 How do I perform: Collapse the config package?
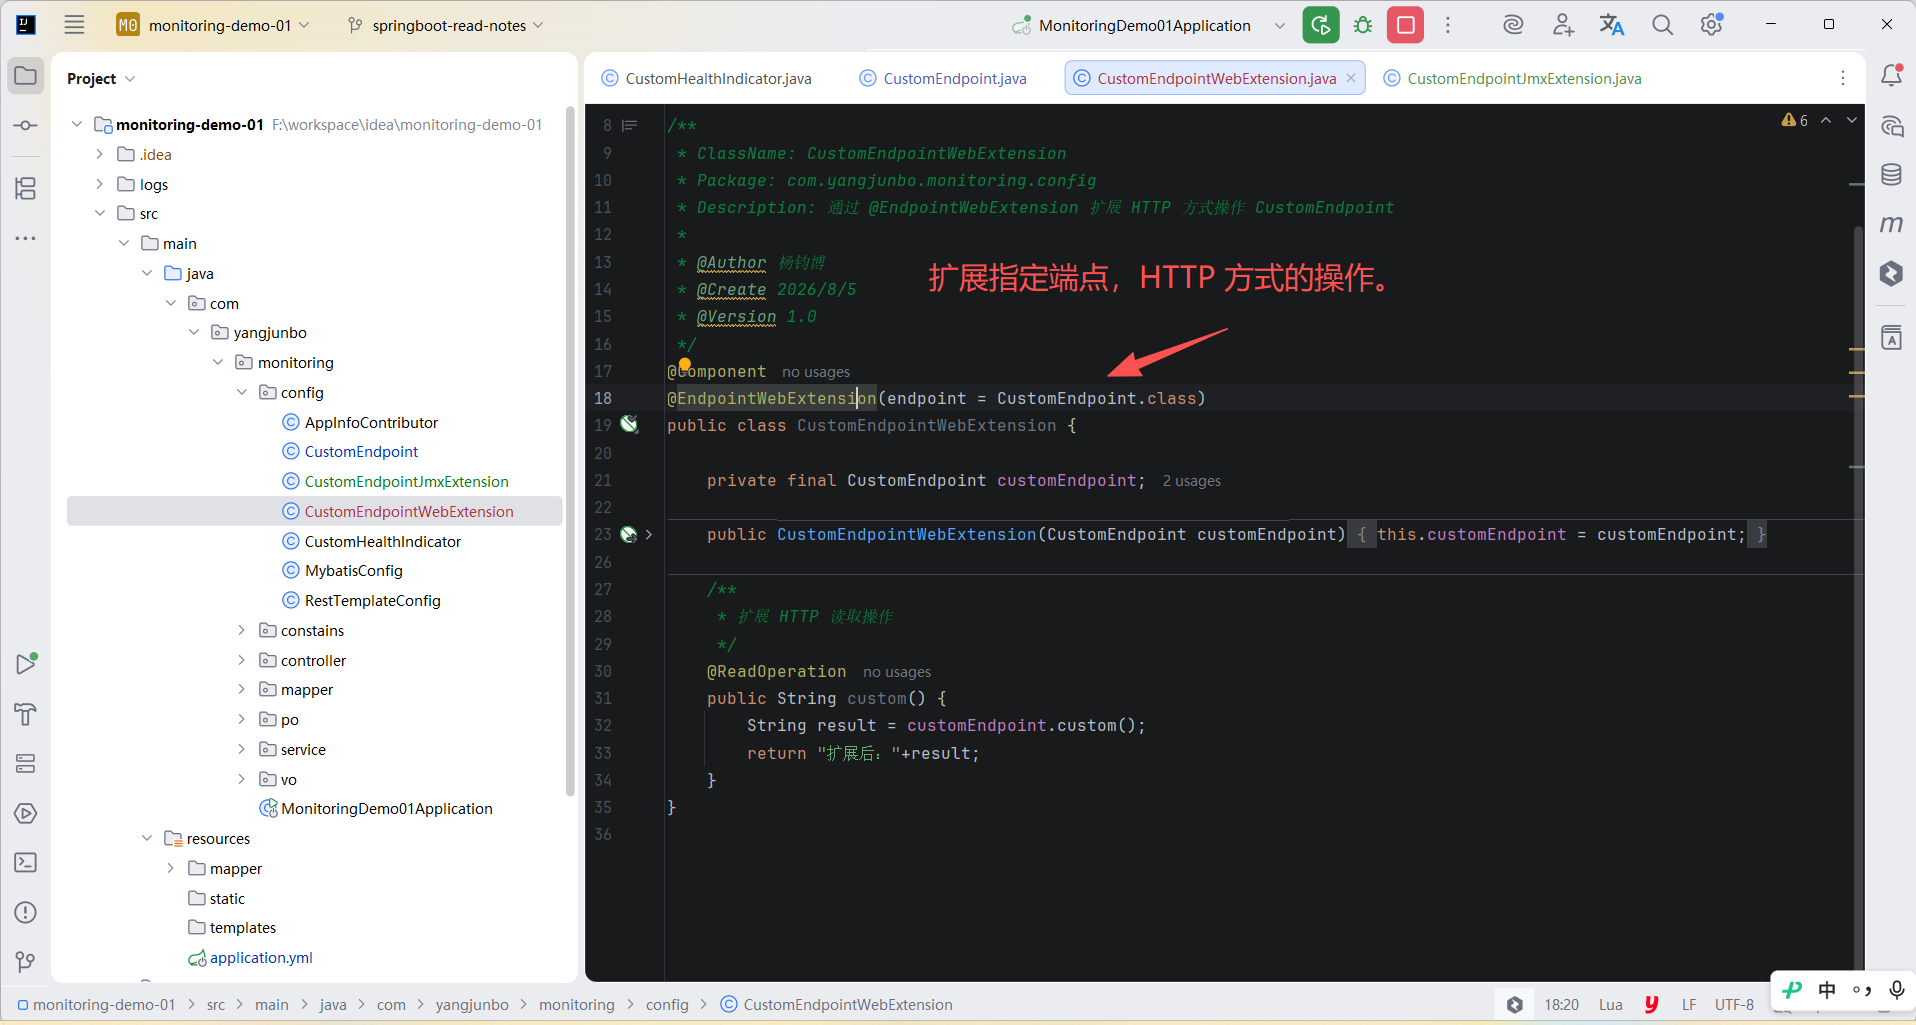tap(242, 392)
